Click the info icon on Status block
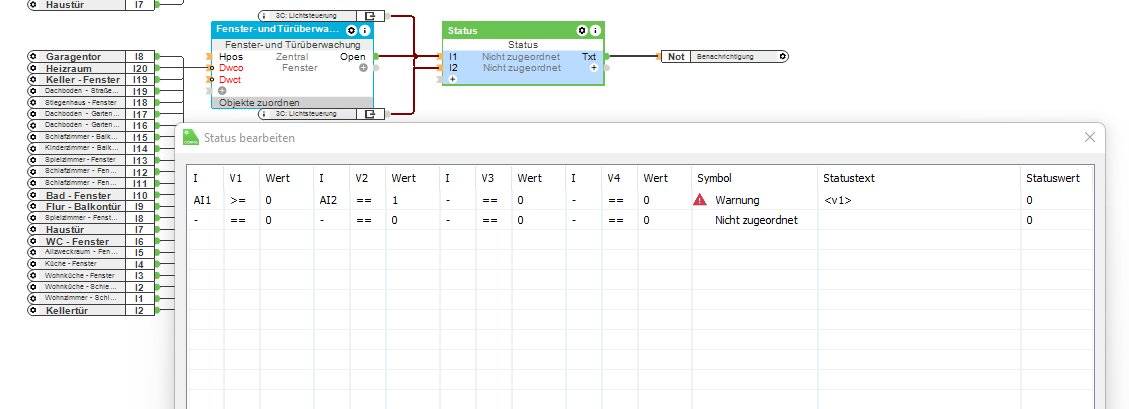The height and width of the screenshot is (409, 1129). pos(595,31)
